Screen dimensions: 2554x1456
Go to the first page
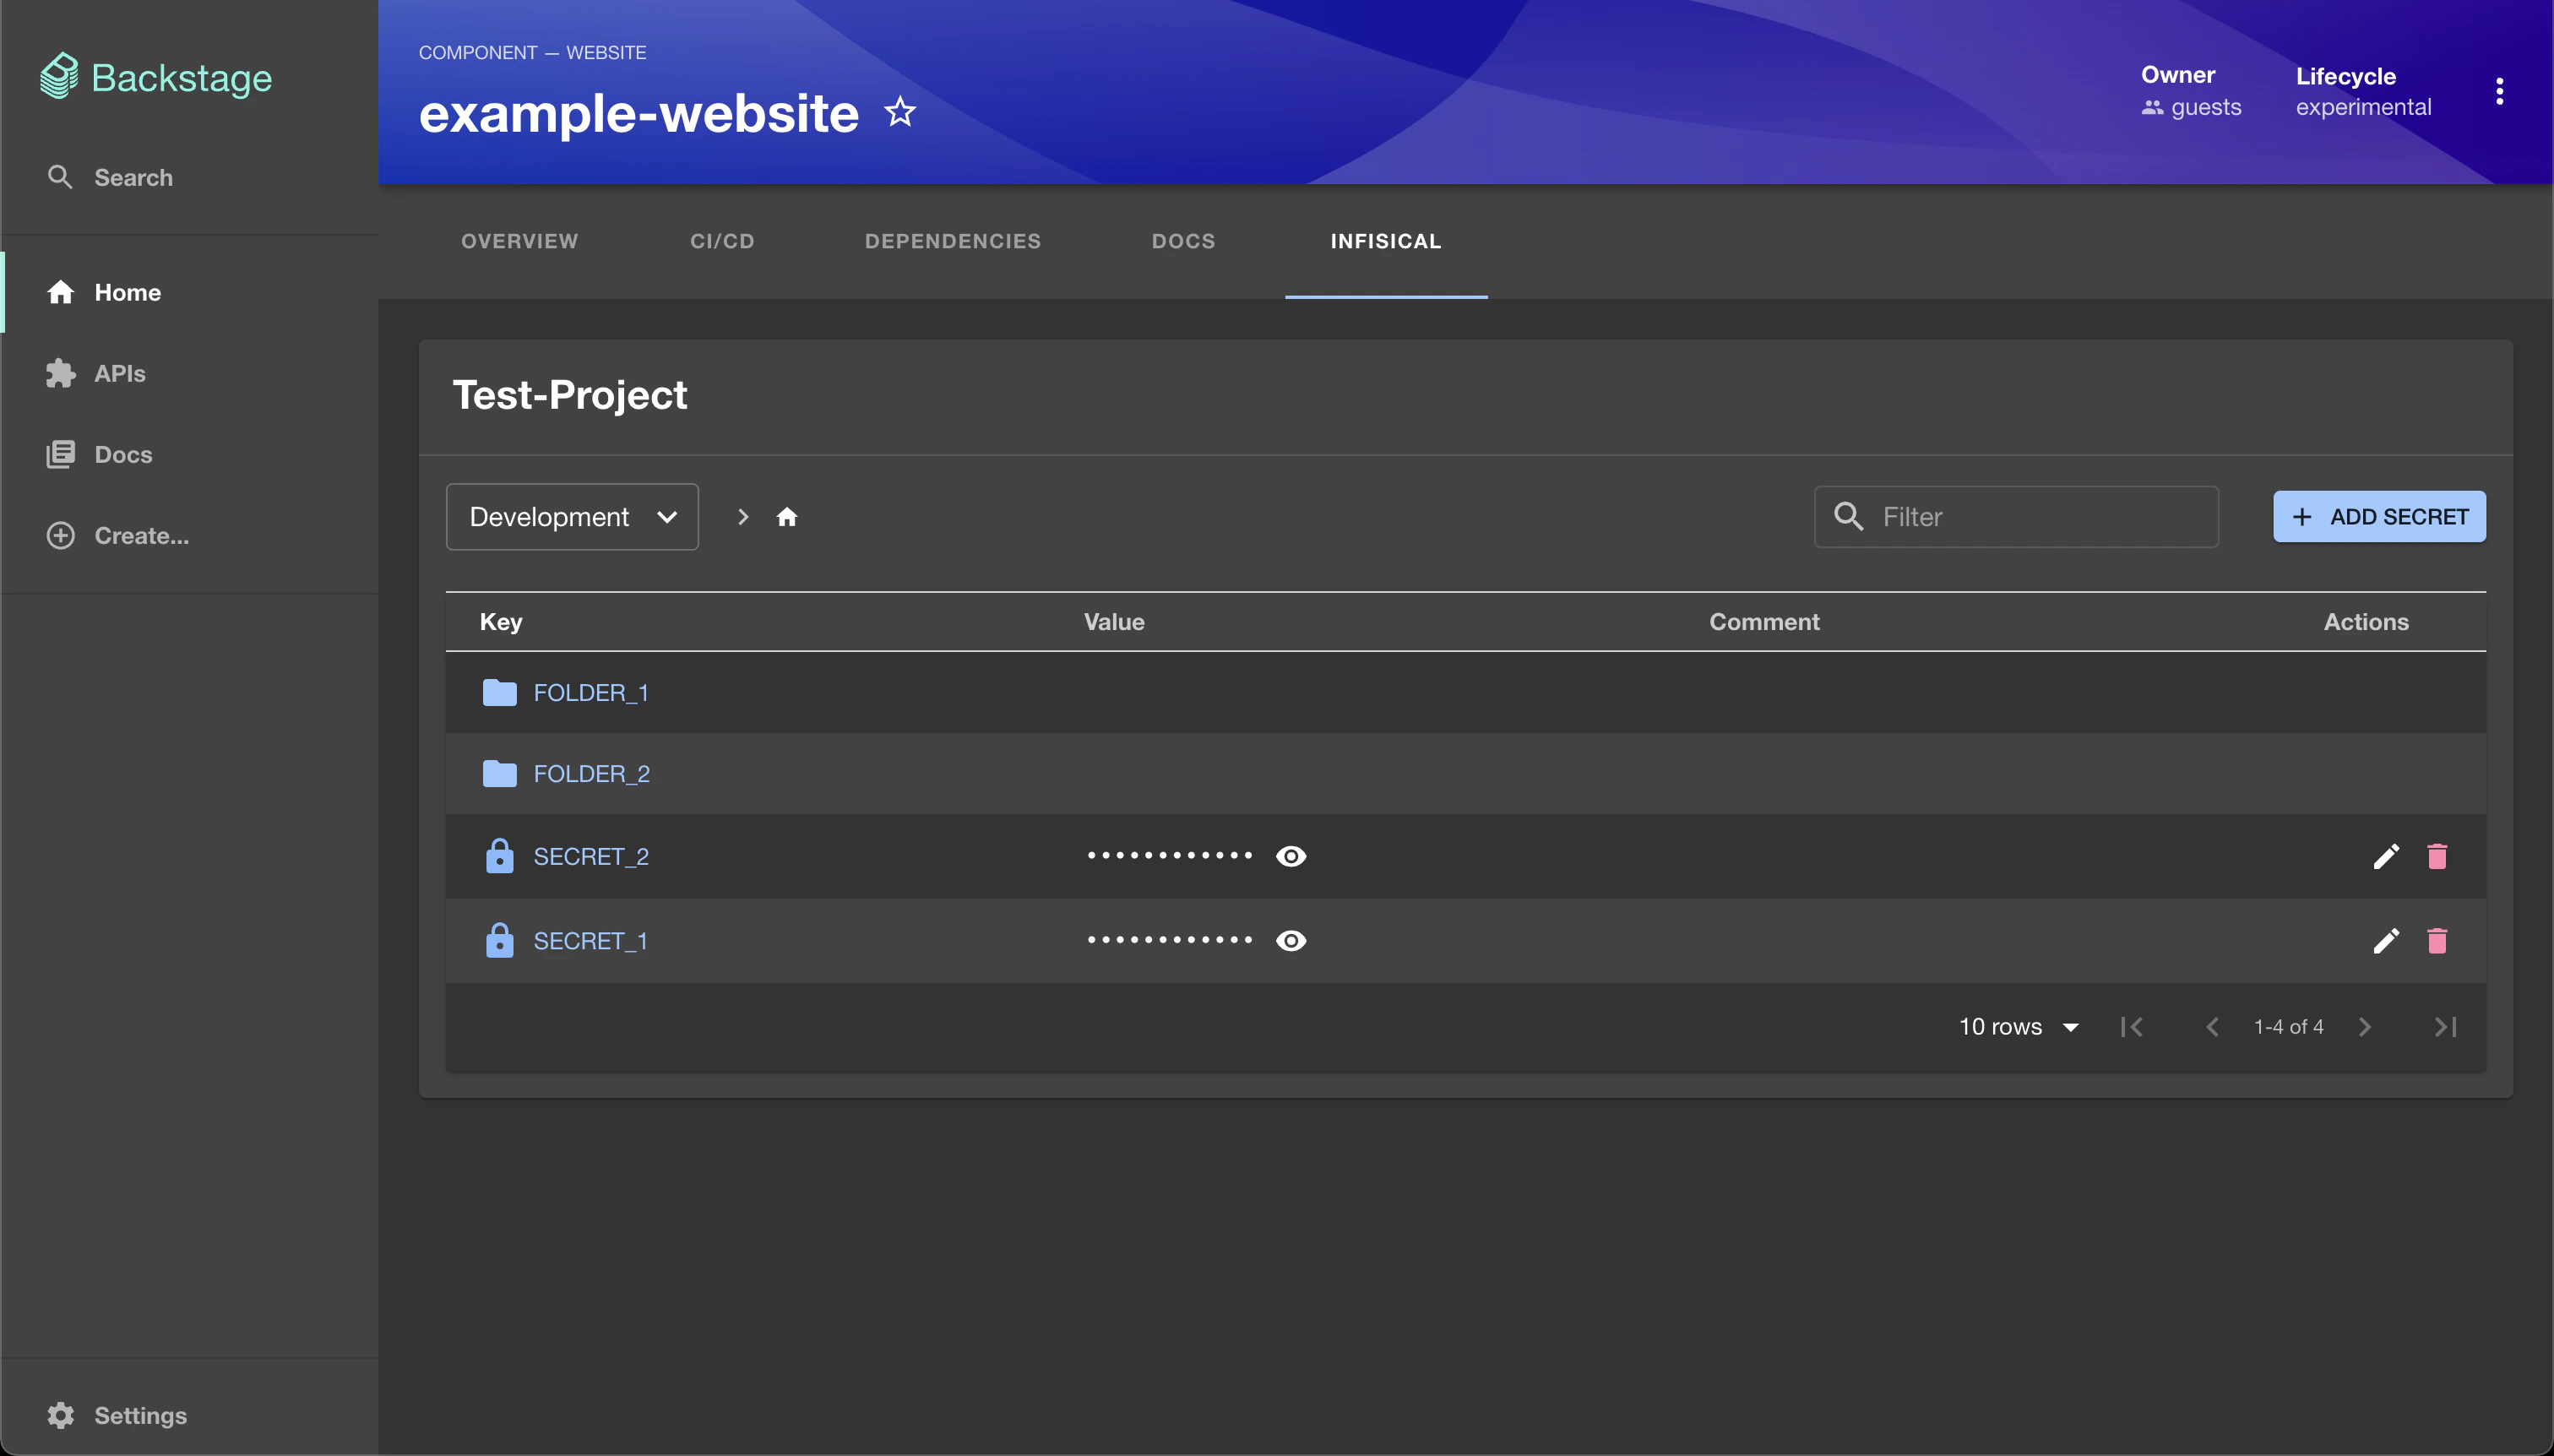coord(2131,1027)
